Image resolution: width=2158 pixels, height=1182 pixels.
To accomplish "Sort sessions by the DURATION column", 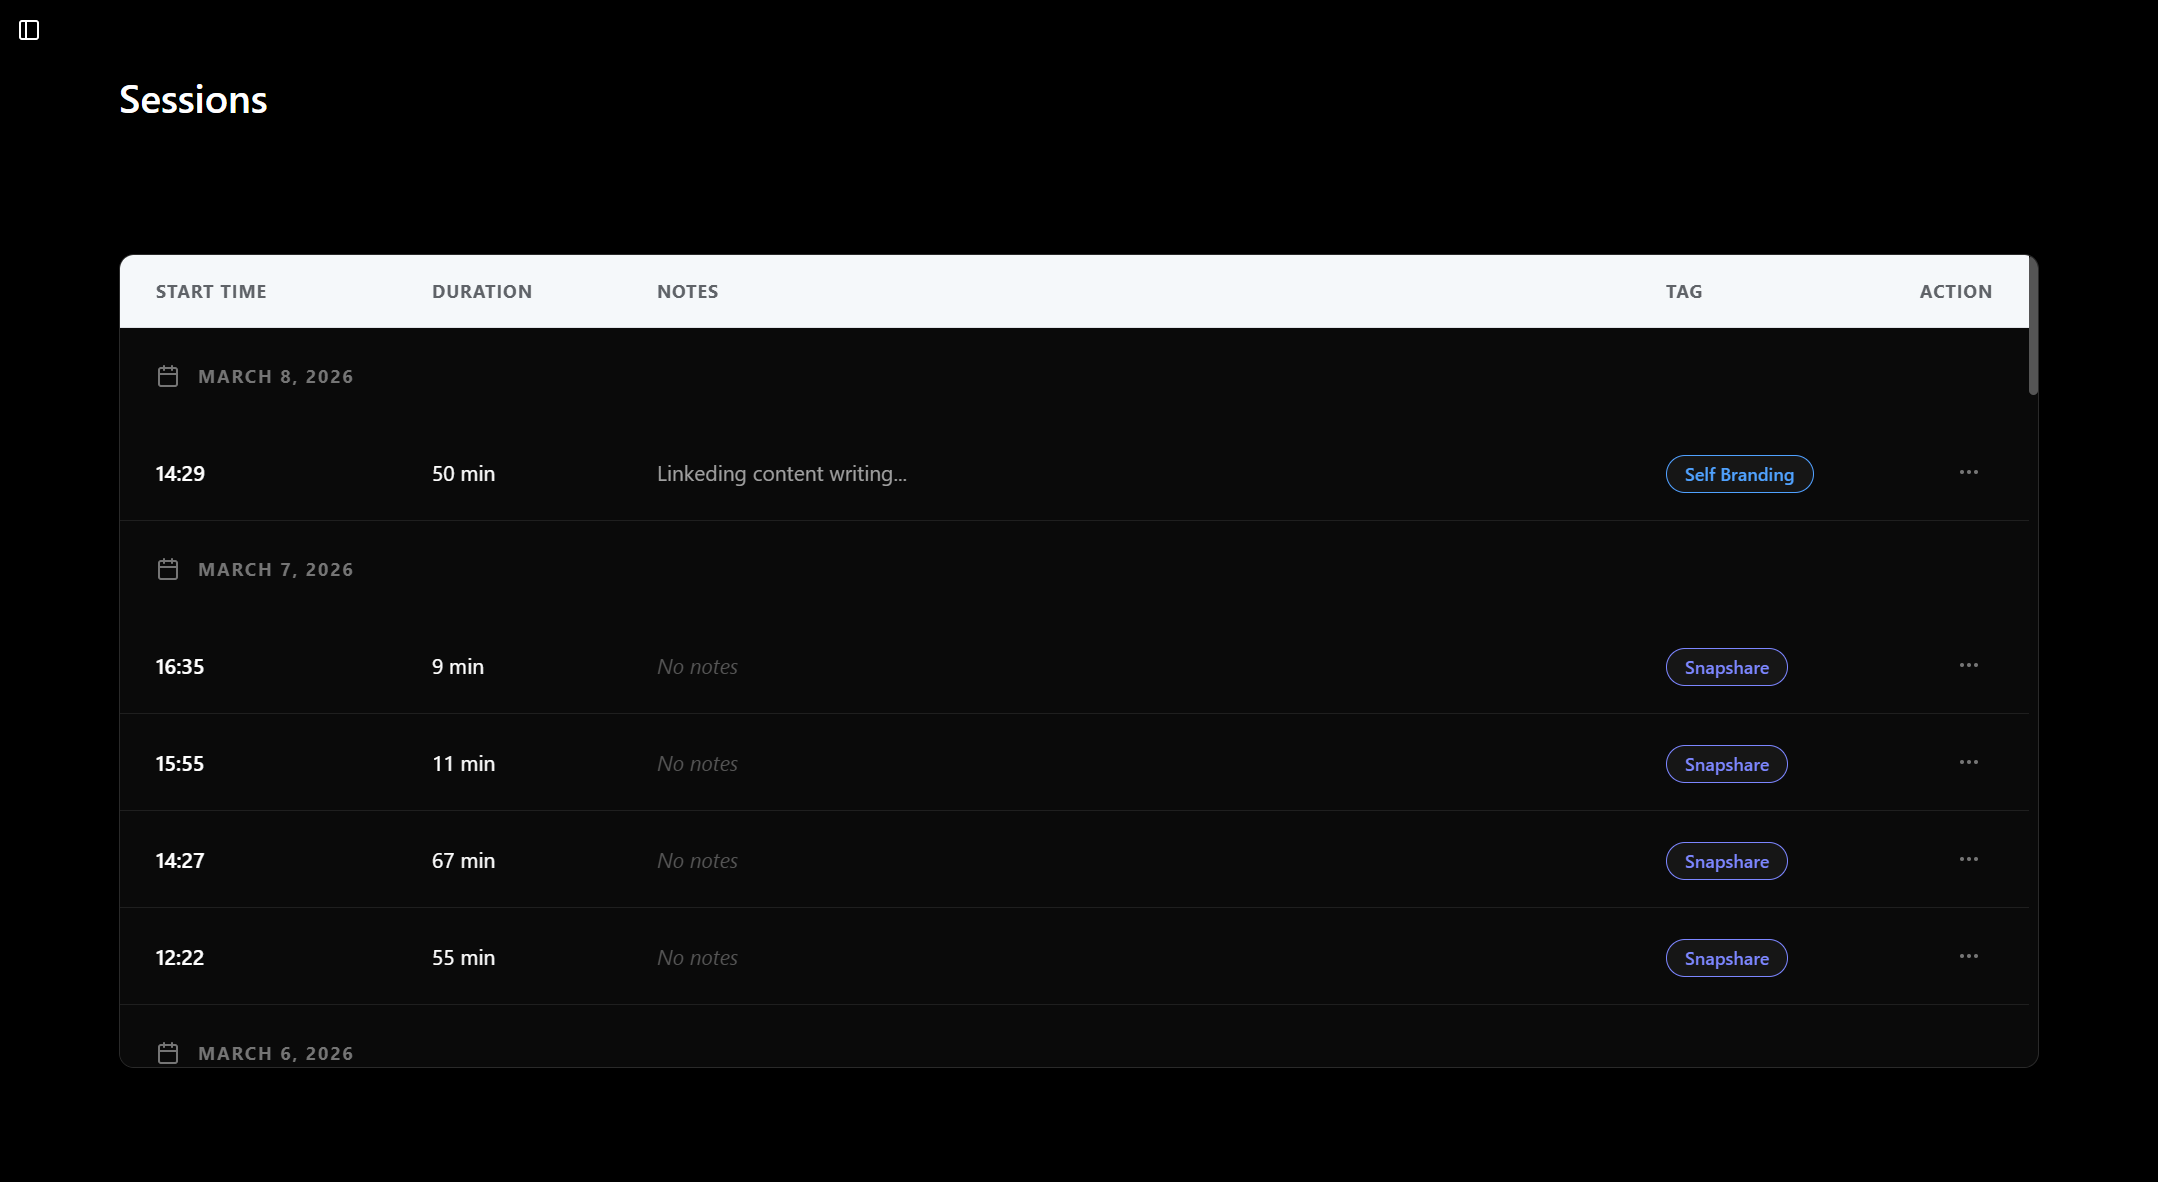I will [482, 291].
